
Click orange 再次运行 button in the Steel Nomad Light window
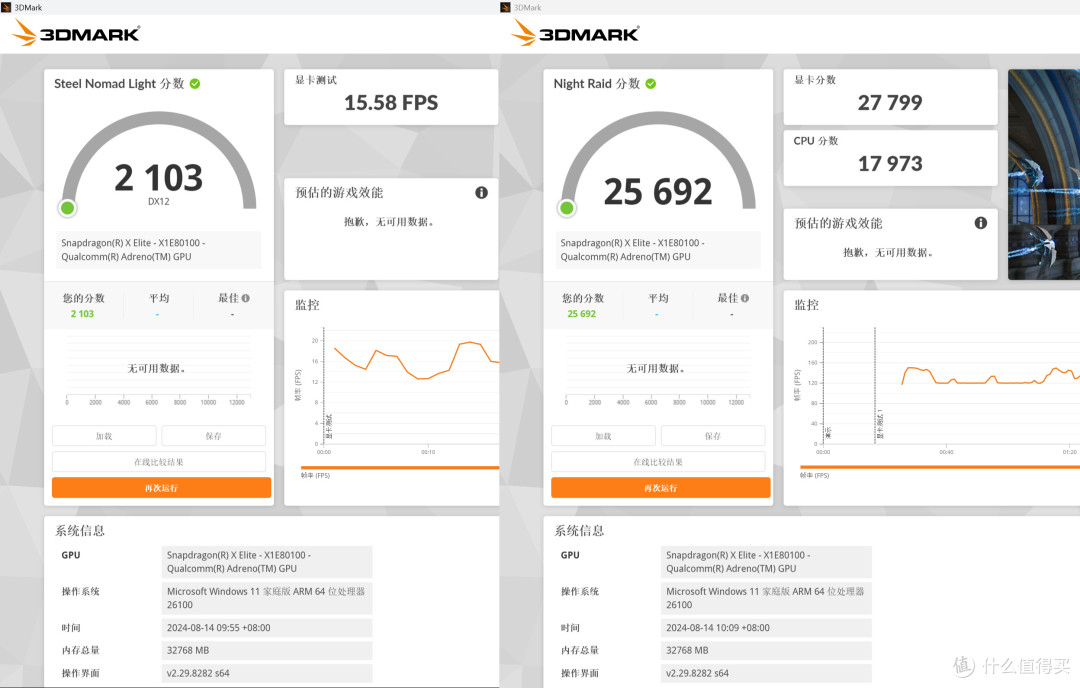[x=161, y=488]
